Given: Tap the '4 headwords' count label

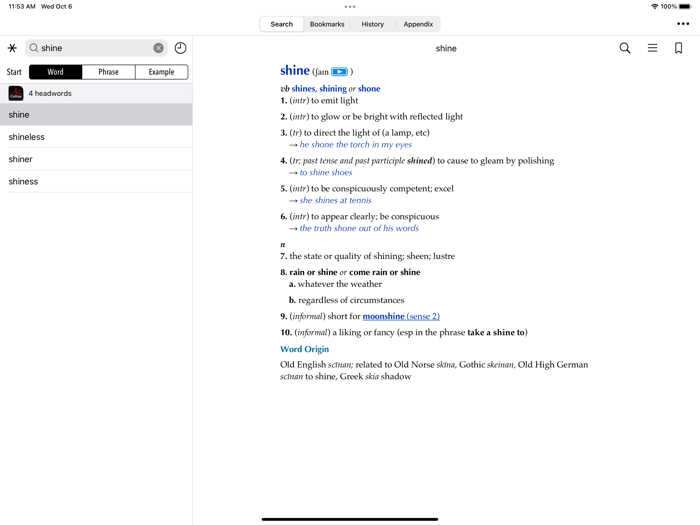Looking at the screenshot, I should coord(50,93).
